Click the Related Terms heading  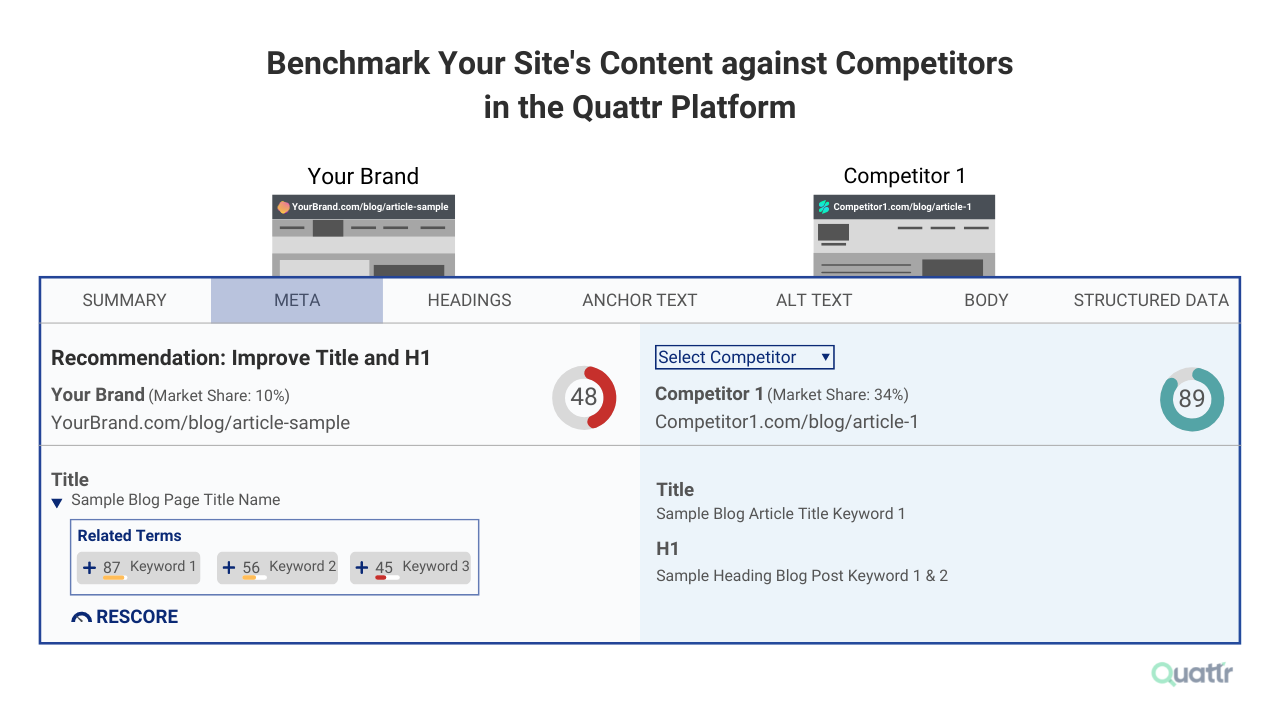pyautogui.click(x=130, y=536)
